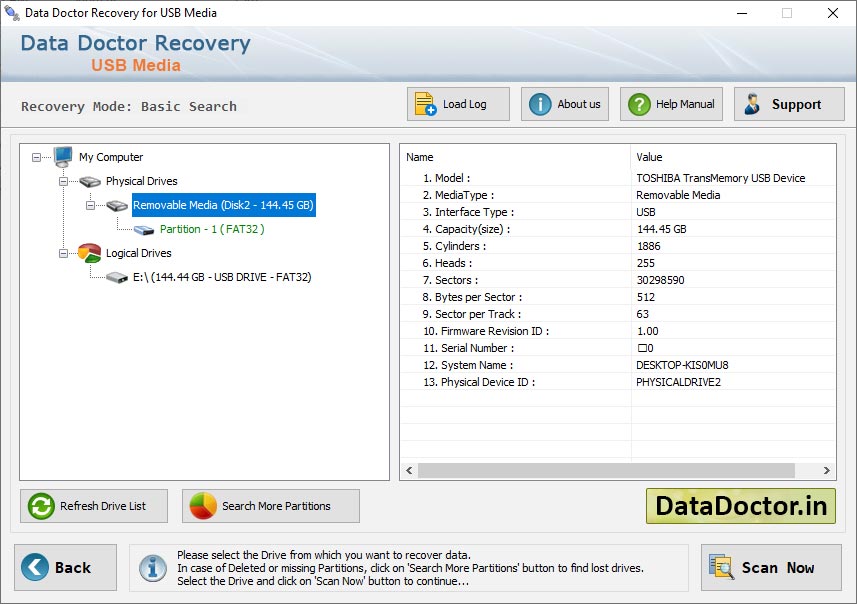Refresh the drive list using its icon

39,506
